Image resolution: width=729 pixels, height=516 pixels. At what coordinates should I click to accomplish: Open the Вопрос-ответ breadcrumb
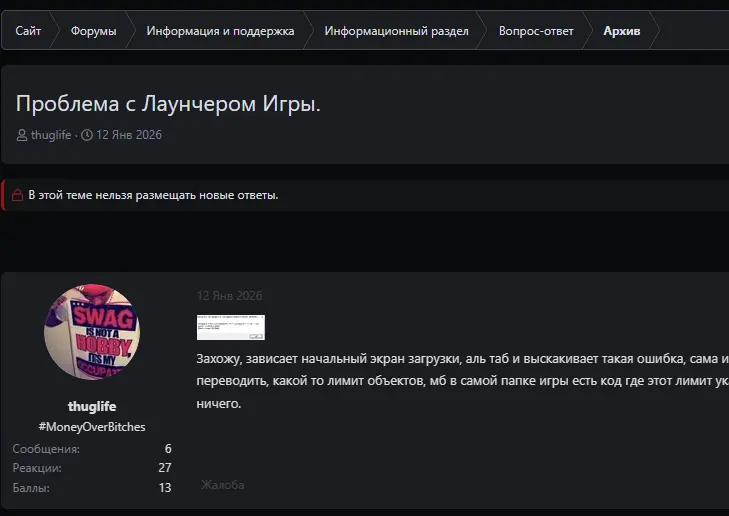[536, 31]
